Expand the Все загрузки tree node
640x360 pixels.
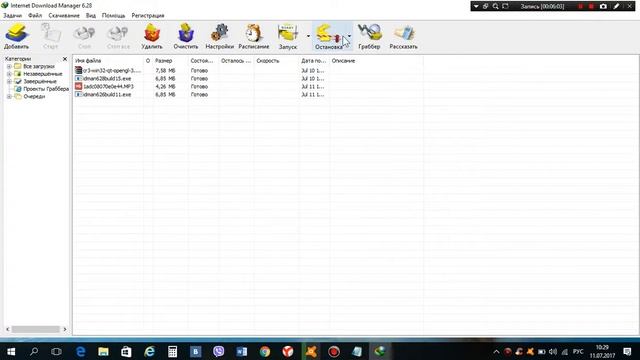point(9,66)
